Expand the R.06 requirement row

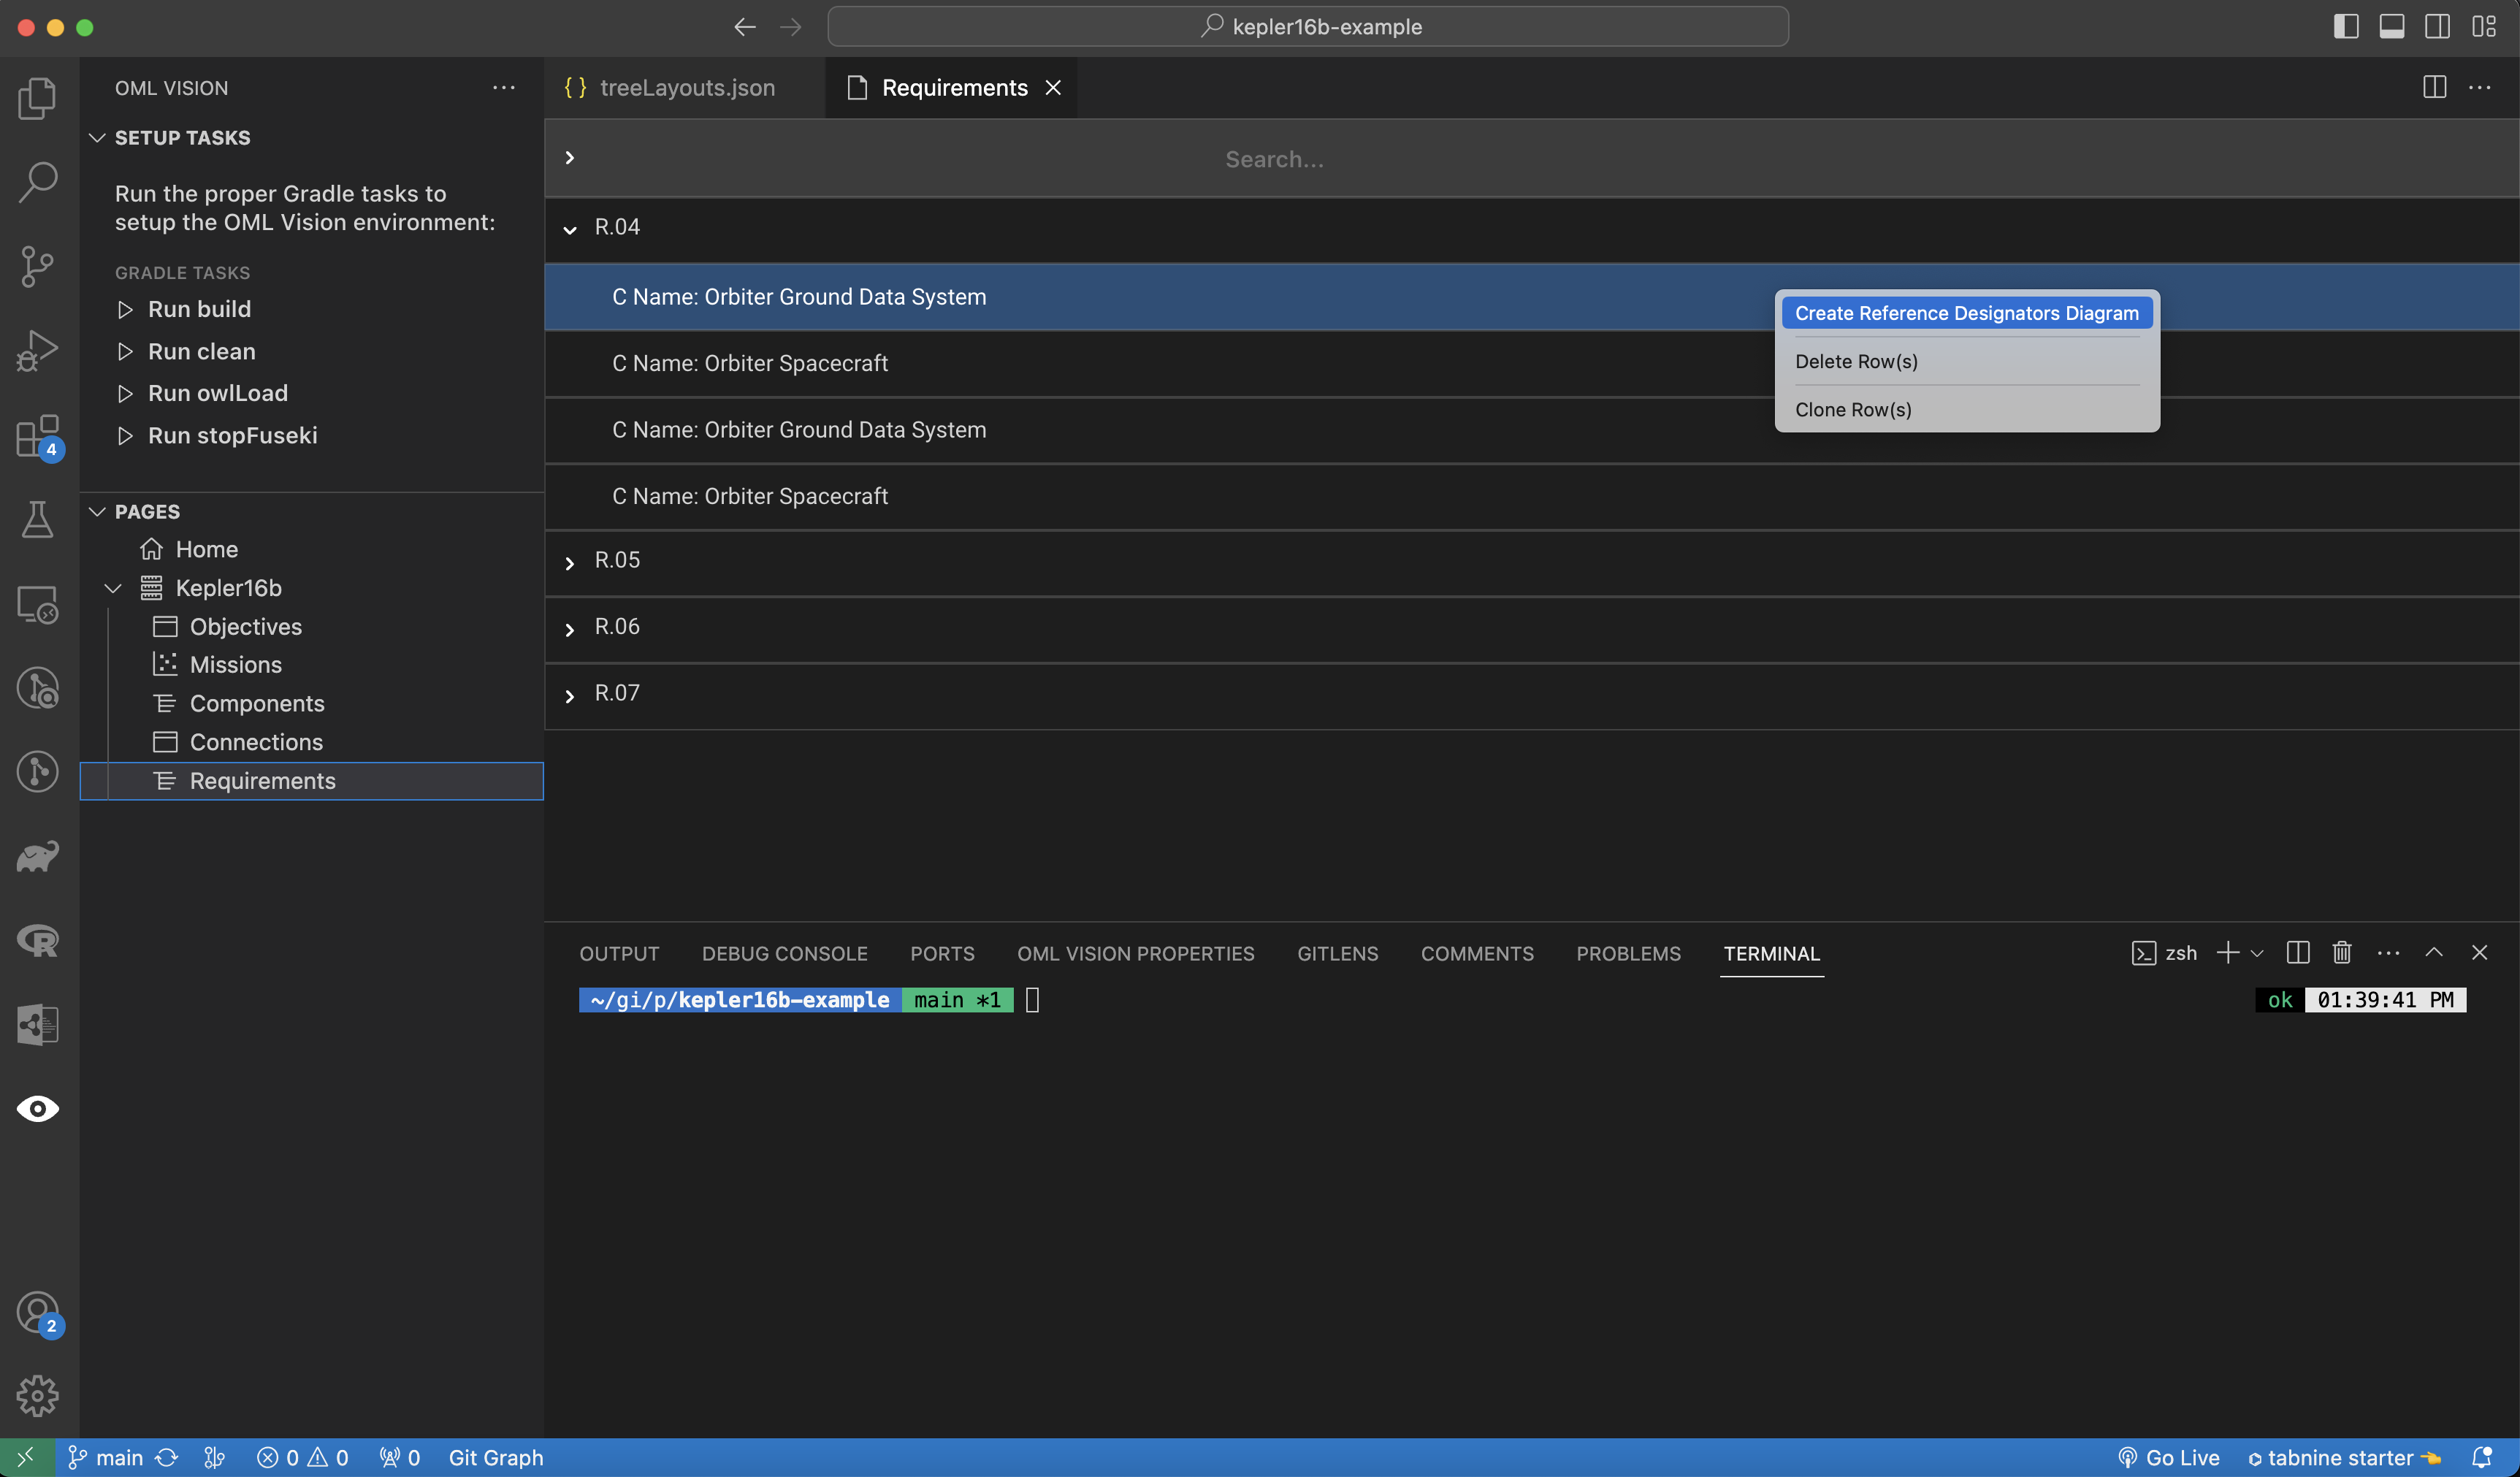point(570,629)
